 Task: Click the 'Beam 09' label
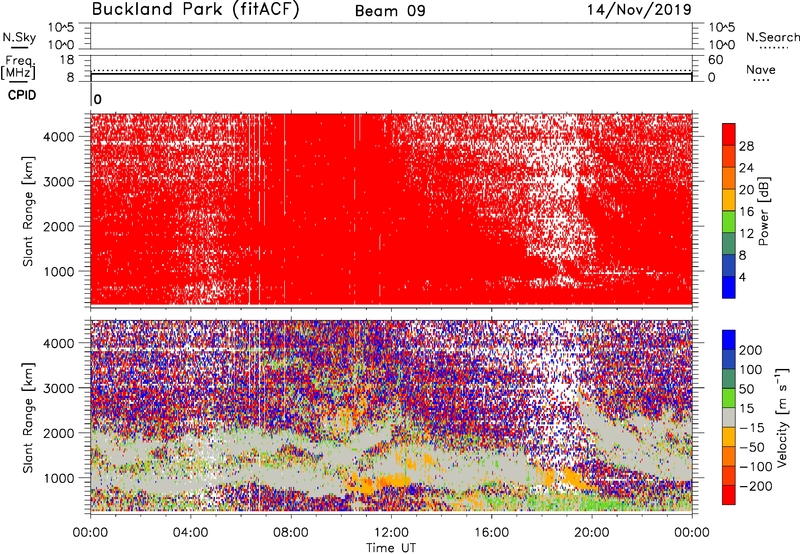point(390,11)
